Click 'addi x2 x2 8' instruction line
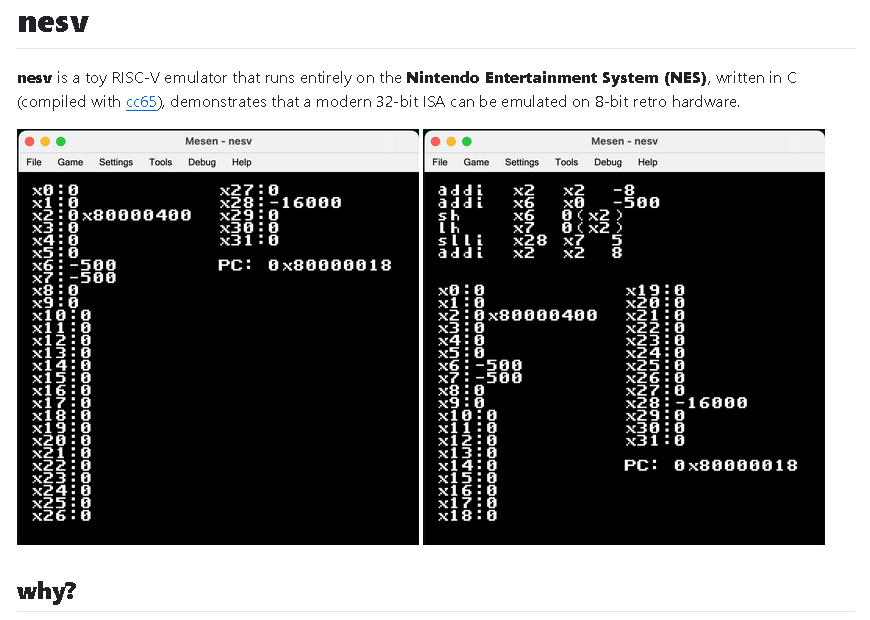Image resolution: width=870 pixels, height=620 pixels. [x=530, y=253]
